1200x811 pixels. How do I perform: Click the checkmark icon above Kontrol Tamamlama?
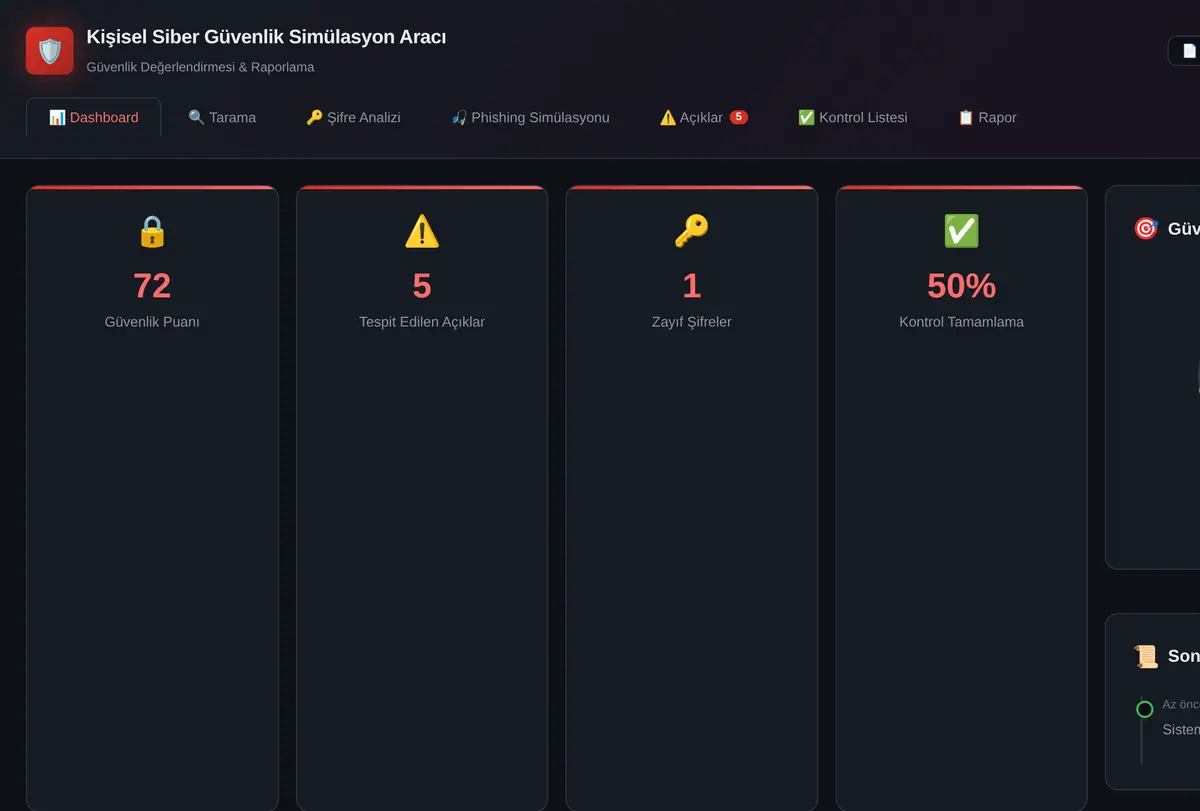pos(962,231)
